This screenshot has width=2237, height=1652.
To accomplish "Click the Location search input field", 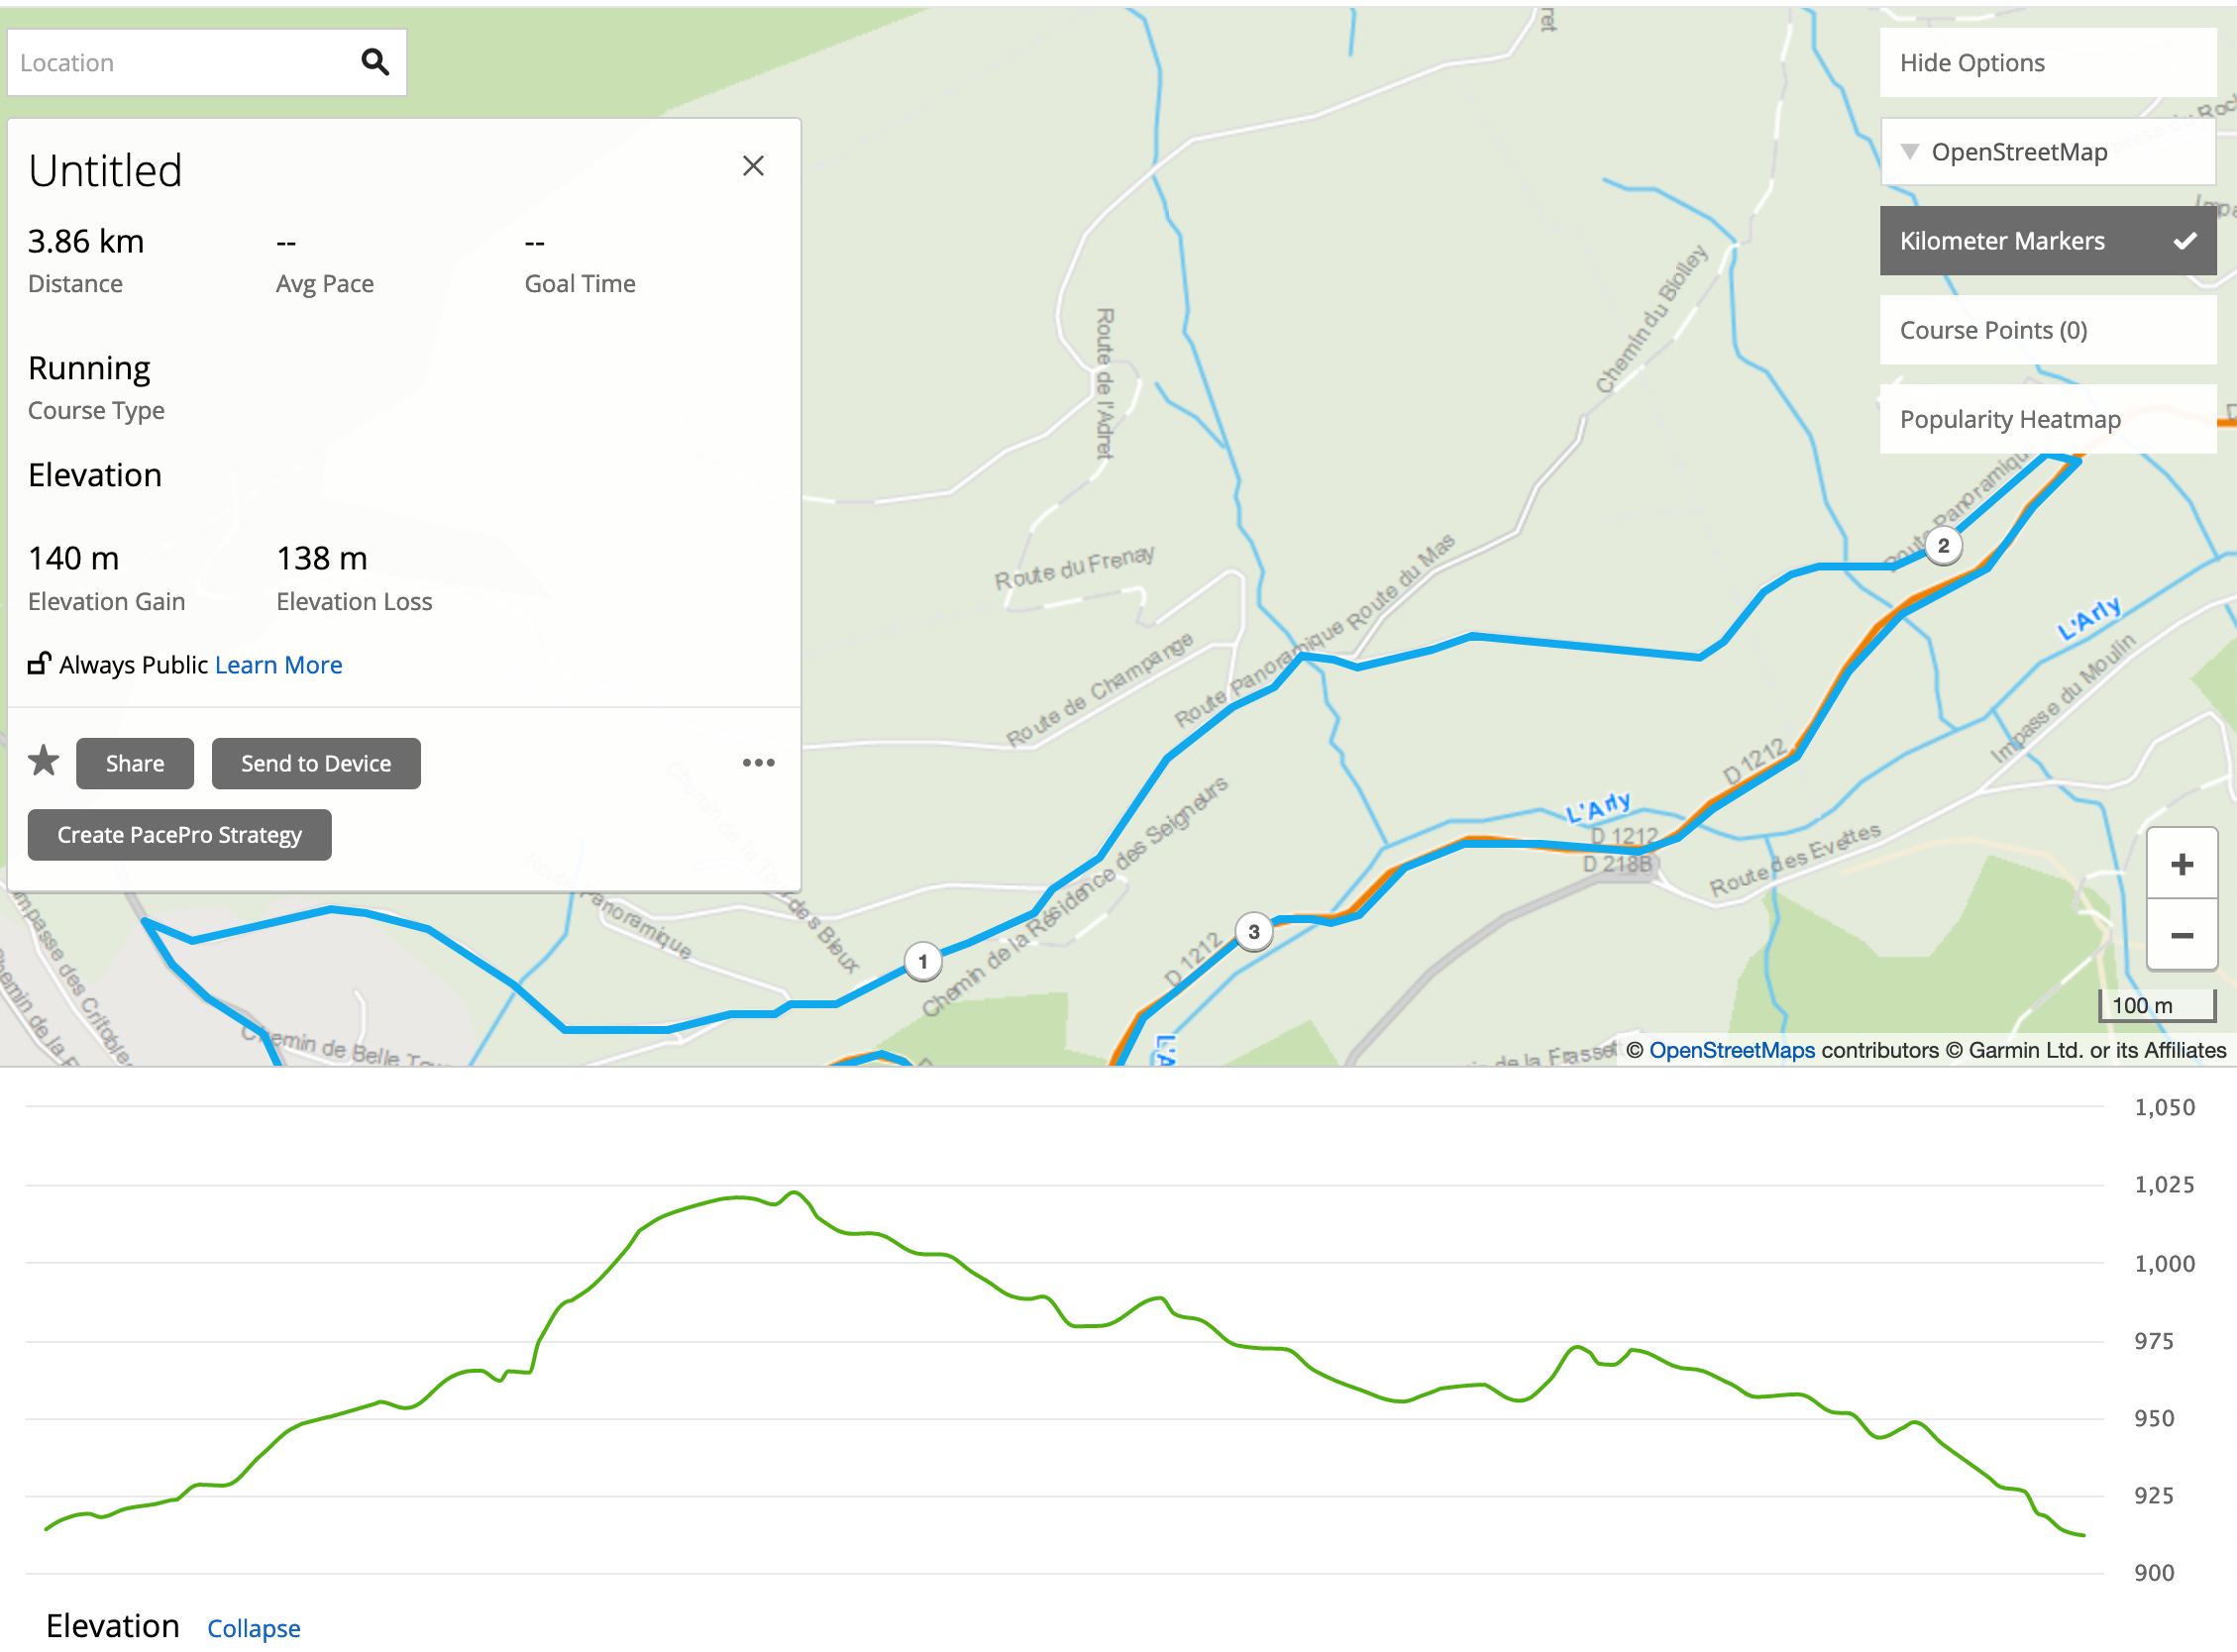I will point(180,63).
